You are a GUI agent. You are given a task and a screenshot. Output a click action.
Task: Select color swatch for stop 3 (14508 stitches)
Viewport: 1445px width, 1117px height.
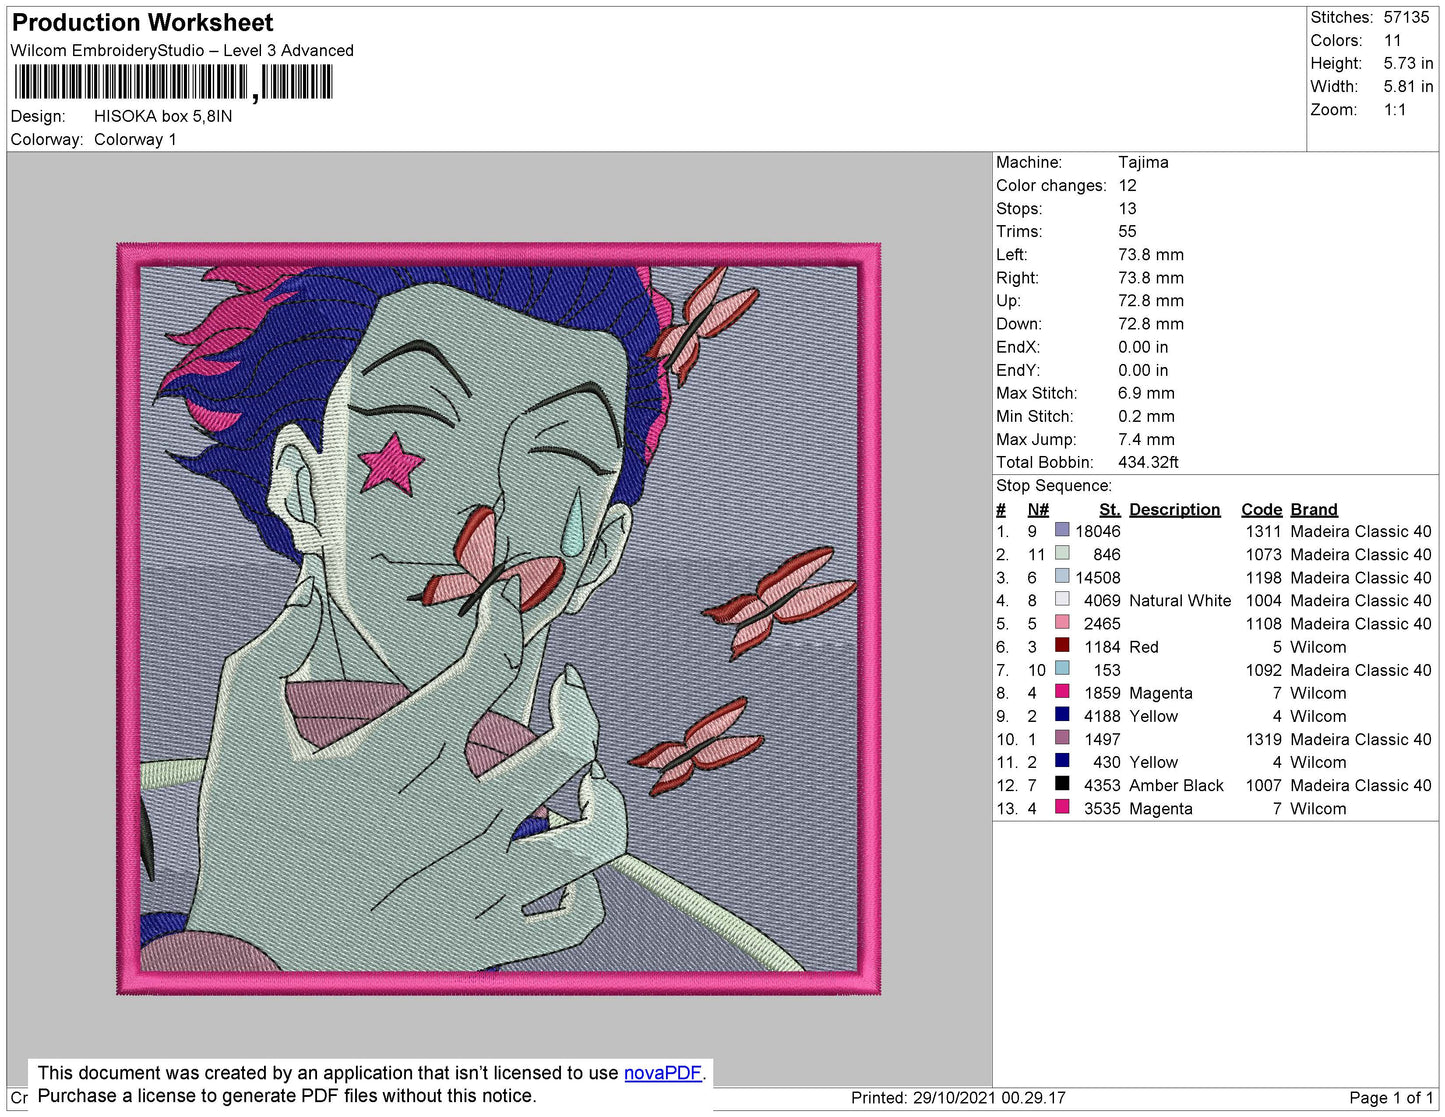click(1062, 577)
